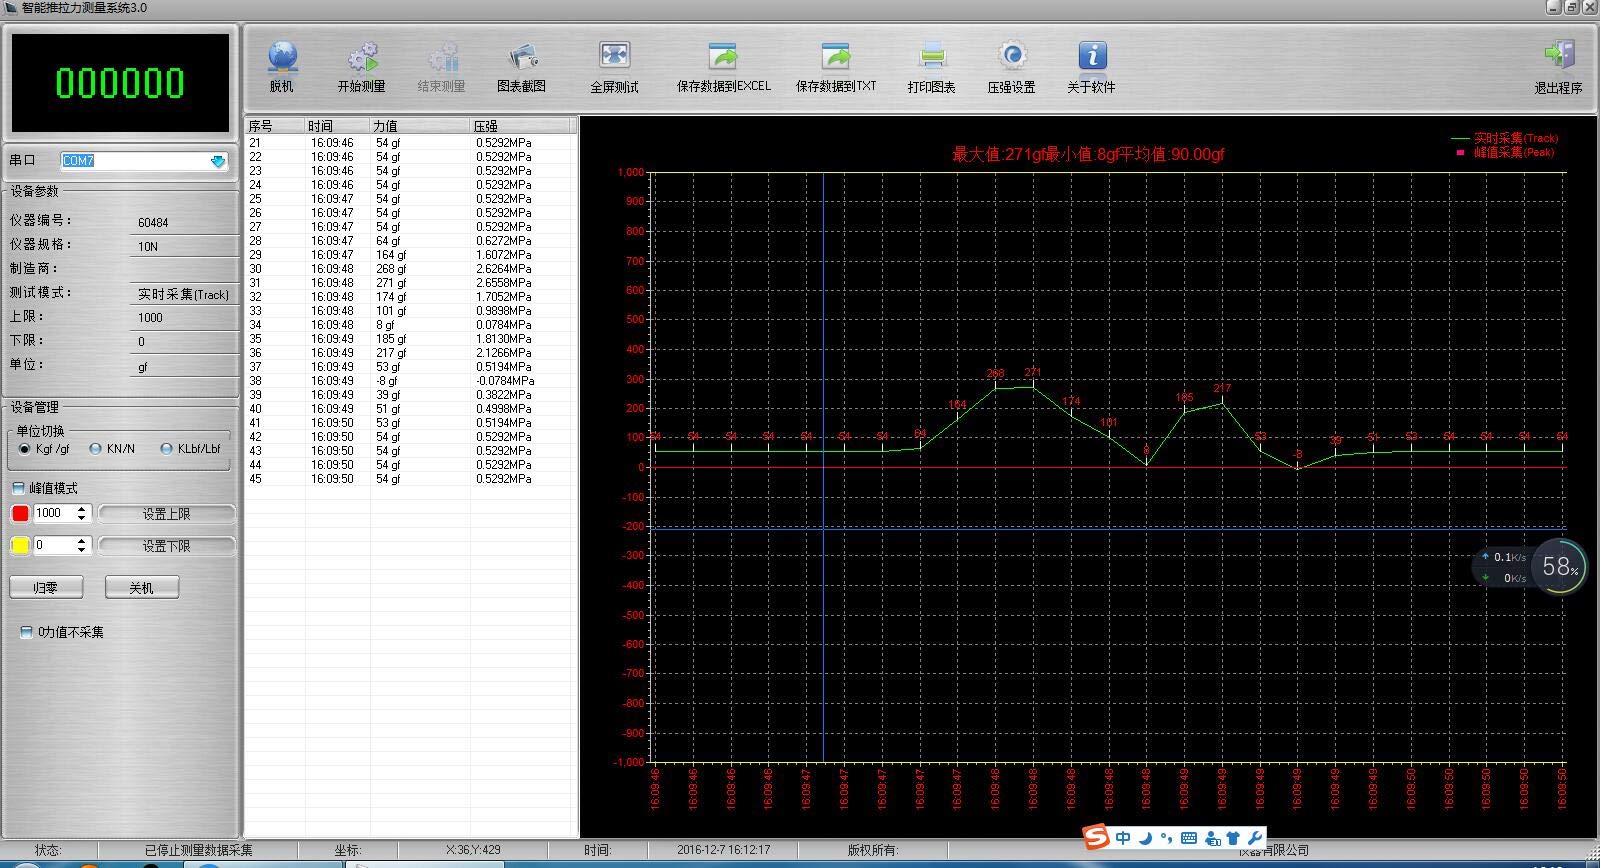Click the 实时采集(Track) chart legend entry
Viewport: 1600px width, 868px height.
point(1504,138)
